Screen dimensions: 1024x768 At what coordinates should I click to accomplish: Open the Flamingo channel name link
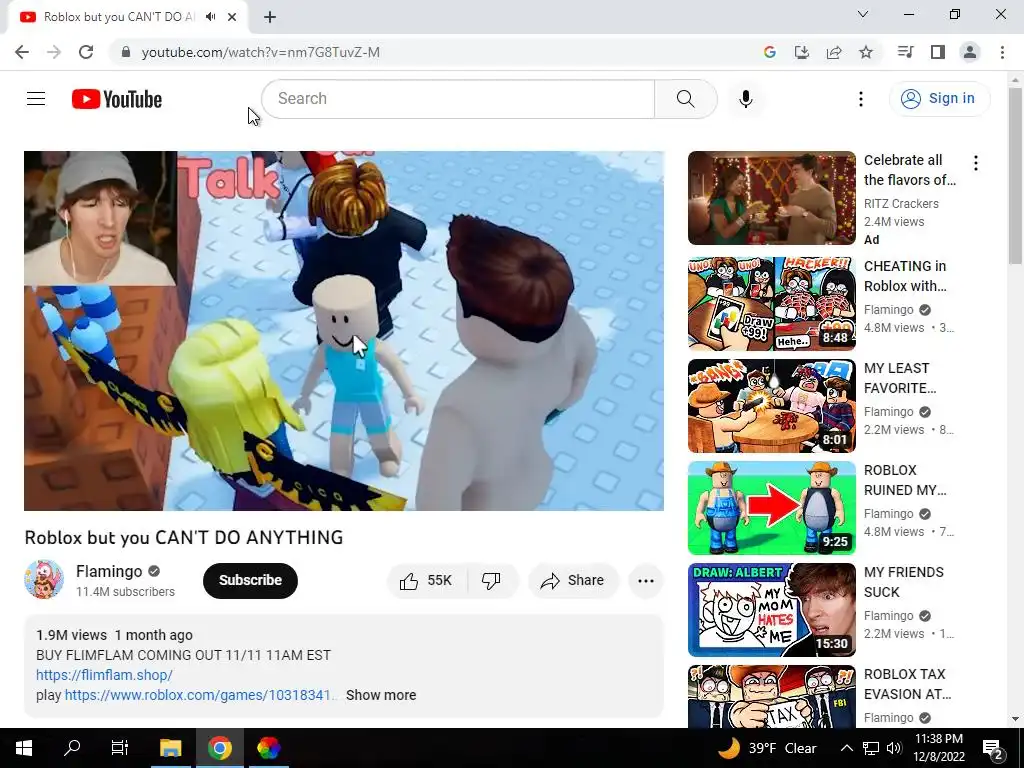tap(109, 571)
